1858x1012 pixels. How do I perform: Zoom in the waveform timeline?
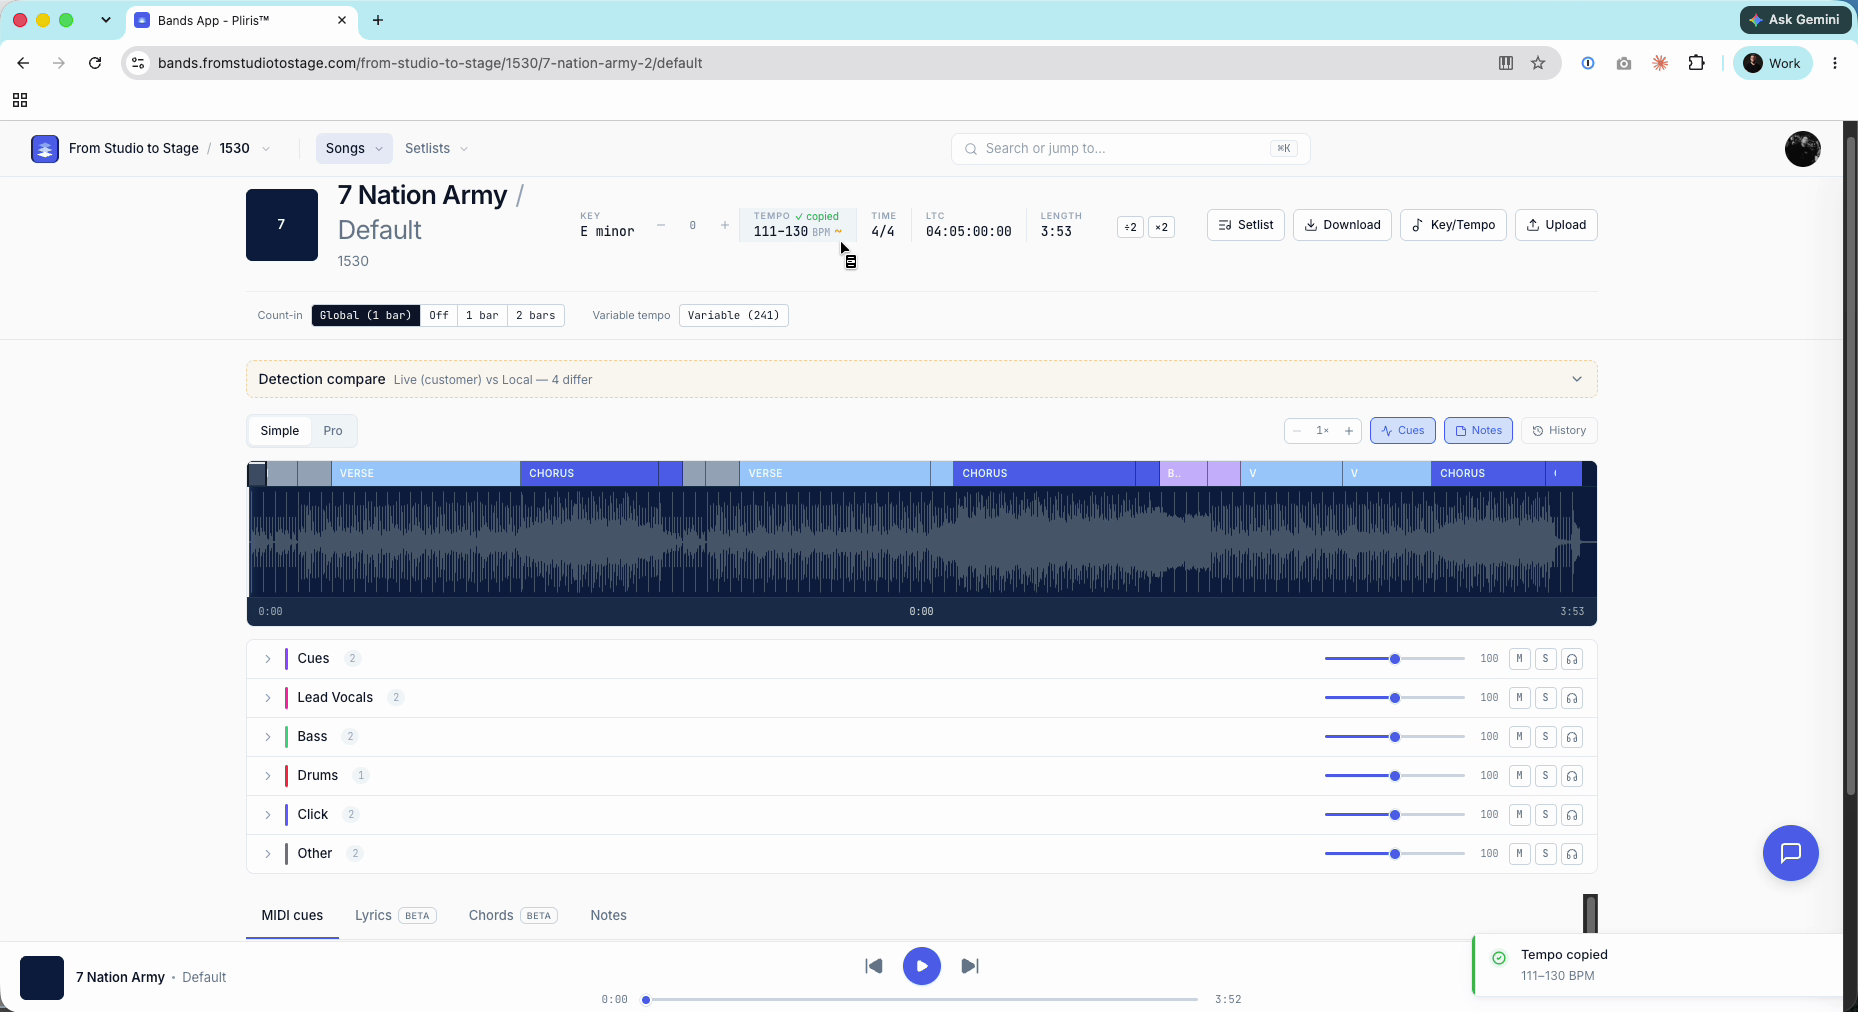click(x=1349, y=431)
